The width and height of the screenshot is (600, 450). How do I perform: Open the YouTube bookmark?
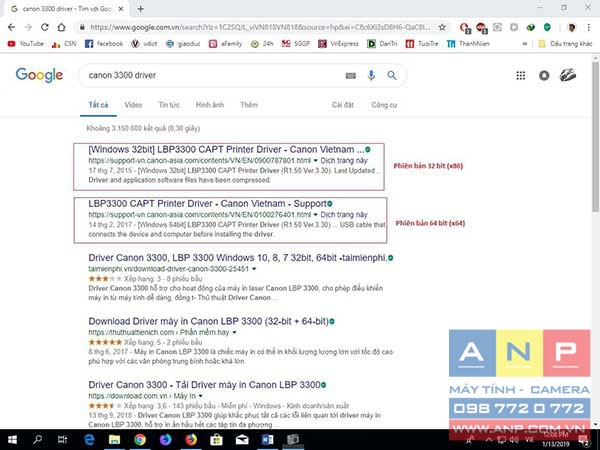click(x=26, y=44)
